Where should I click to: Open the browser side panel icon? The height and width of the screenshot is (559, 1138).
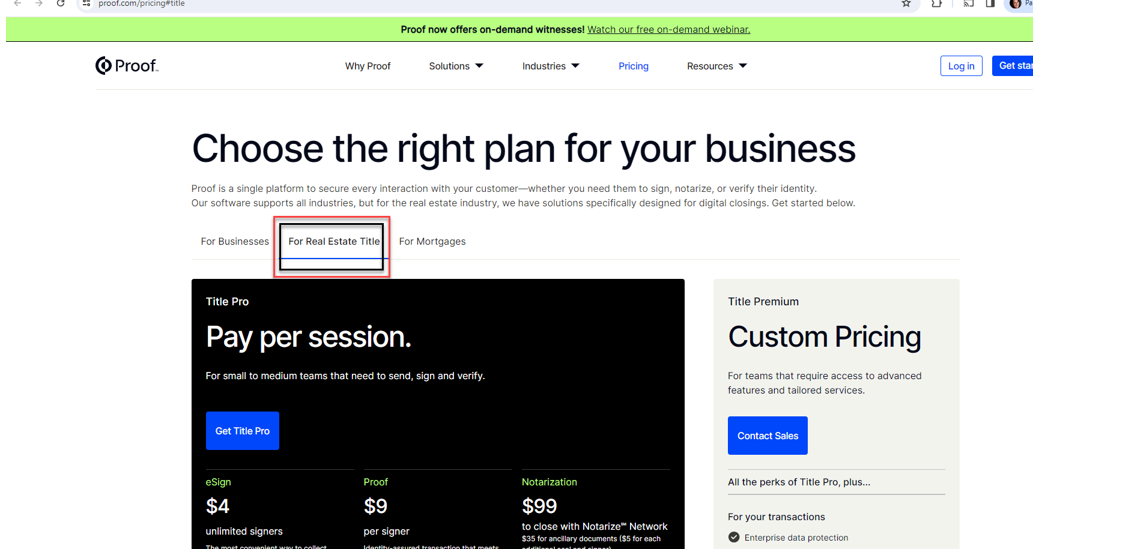click(990, 4)
